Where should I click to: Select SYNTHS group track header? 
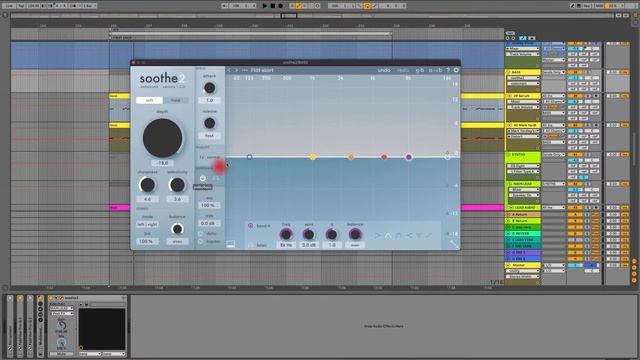[523, 155]
